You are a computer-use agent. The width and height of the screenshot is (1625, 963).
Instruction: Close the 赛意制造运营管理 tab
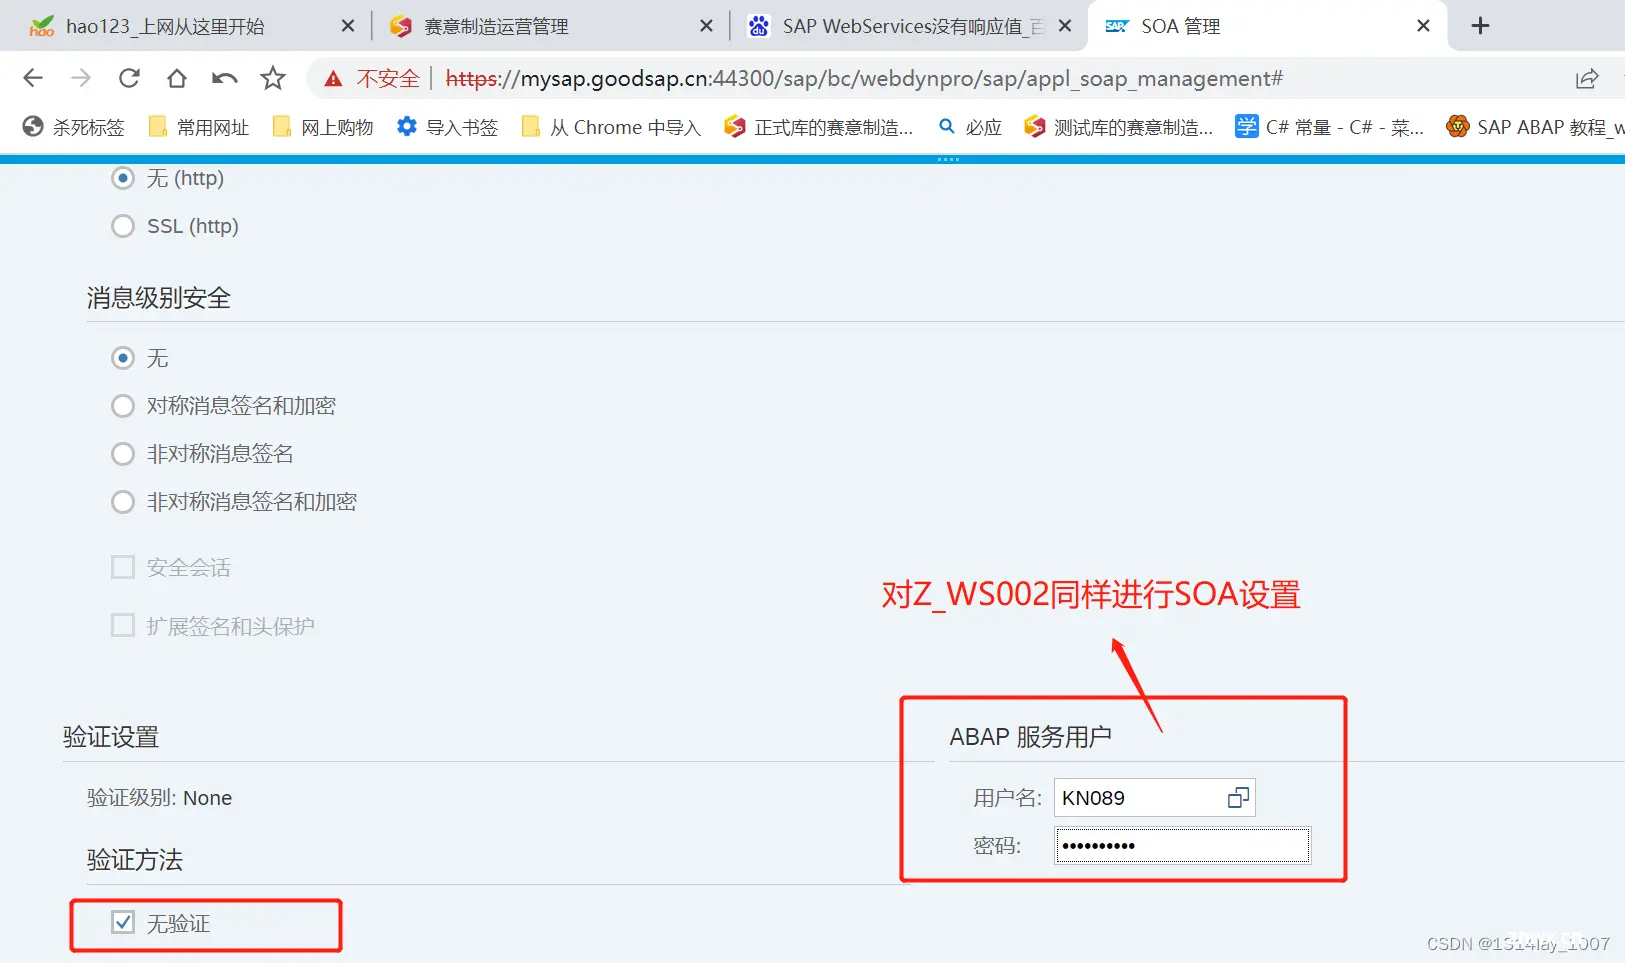707,26
